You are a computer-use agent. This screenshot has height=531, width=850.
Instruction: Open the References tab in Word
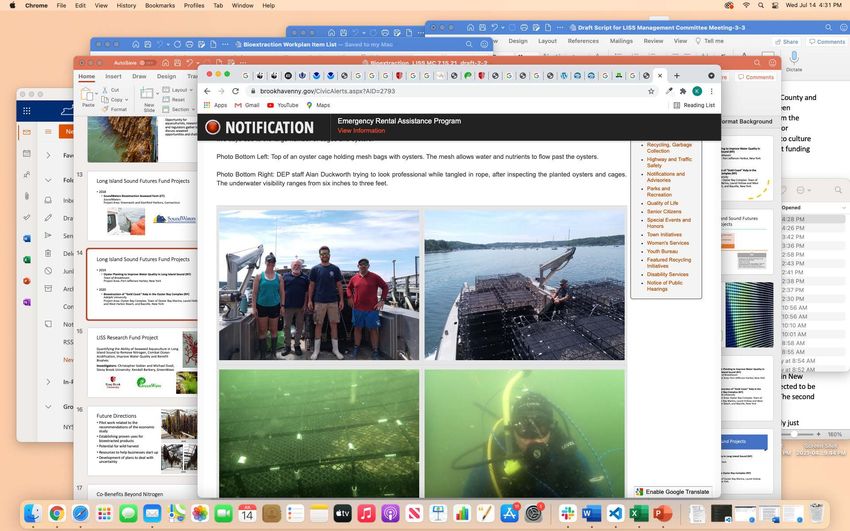583,41
